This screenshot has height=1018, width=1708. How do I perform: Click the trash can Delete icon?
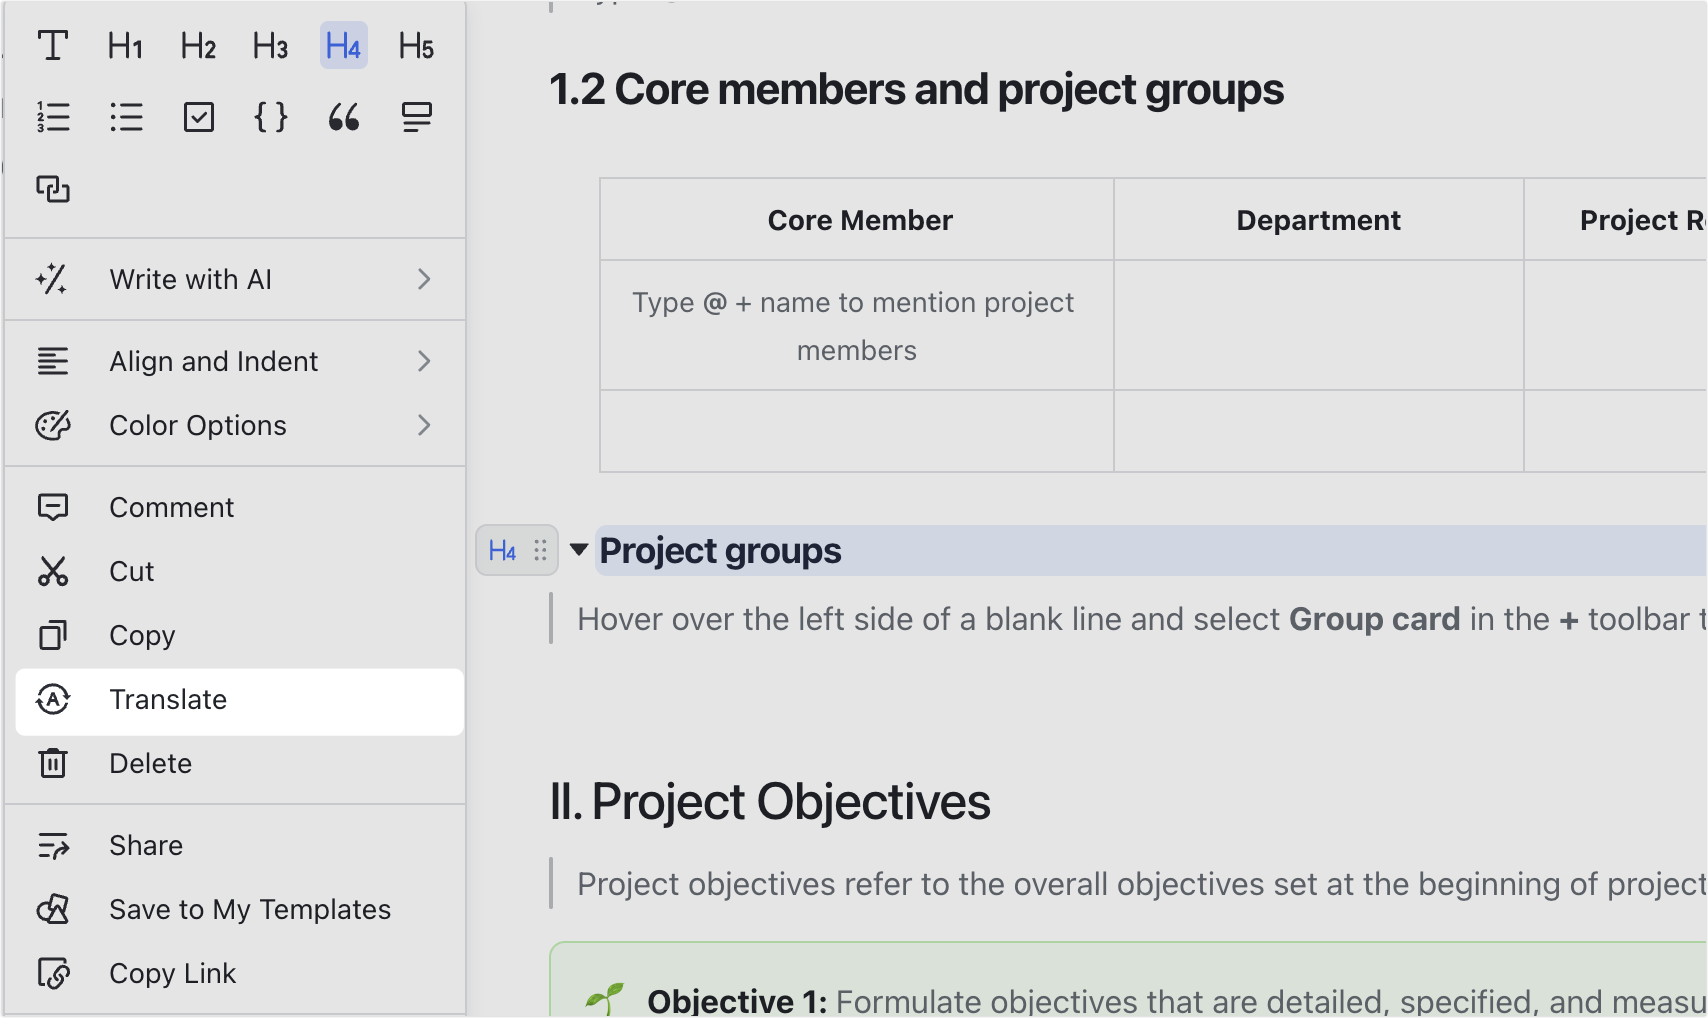[x=53, y=763]
